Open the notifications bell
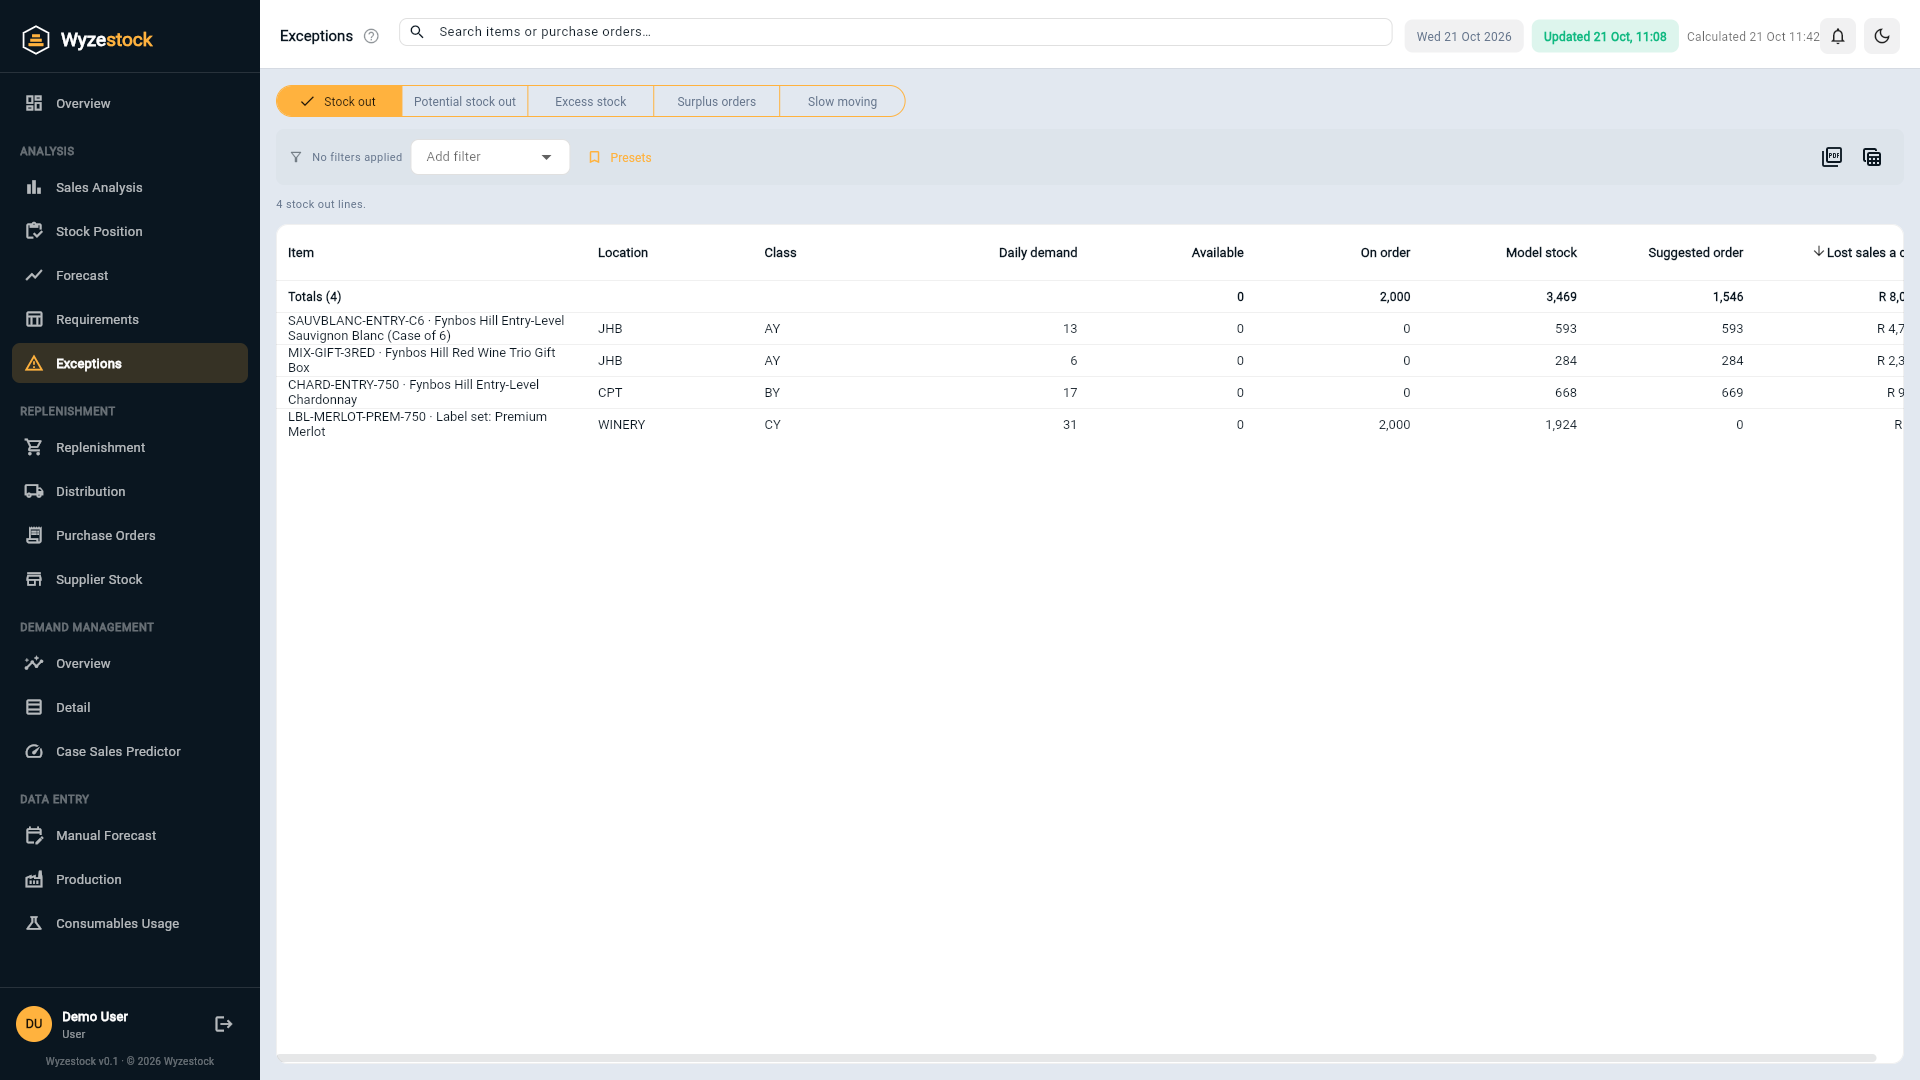The height and width of the screenshot is (1080, 1920). 1838,36
